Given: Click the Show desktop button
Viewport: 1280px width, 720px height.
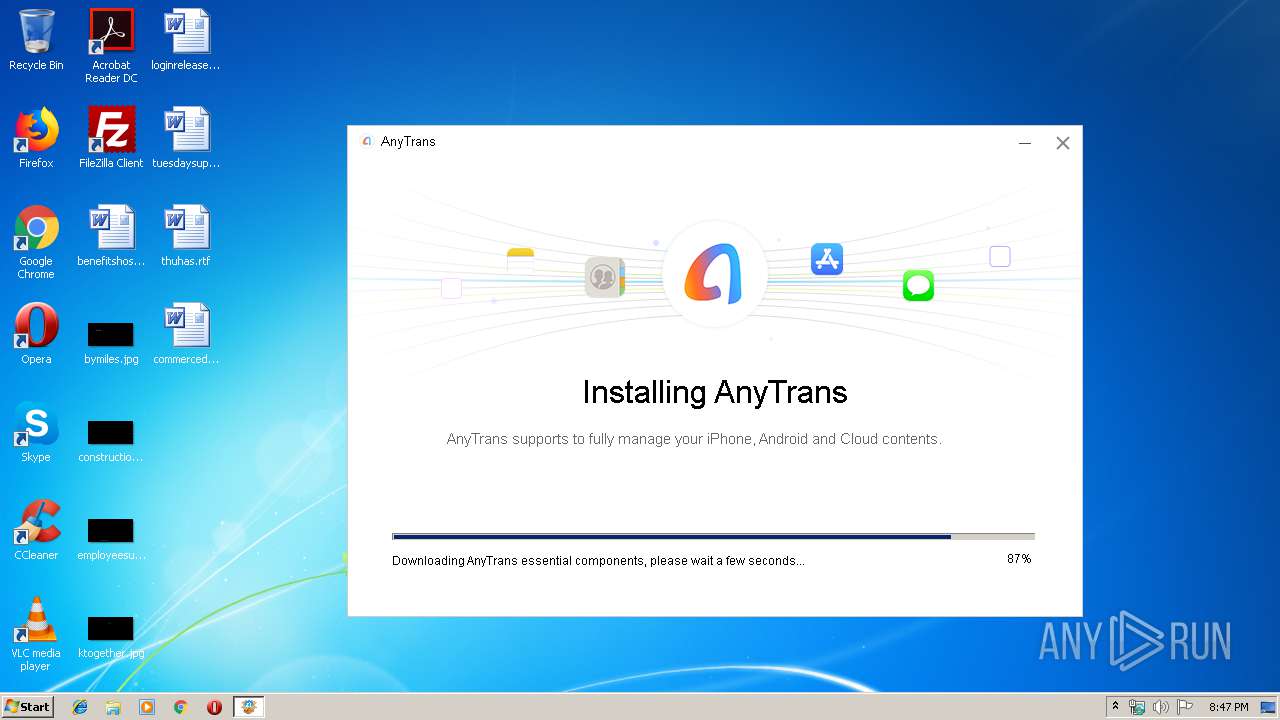Looking at the screenshot, I should [1269, 707].
